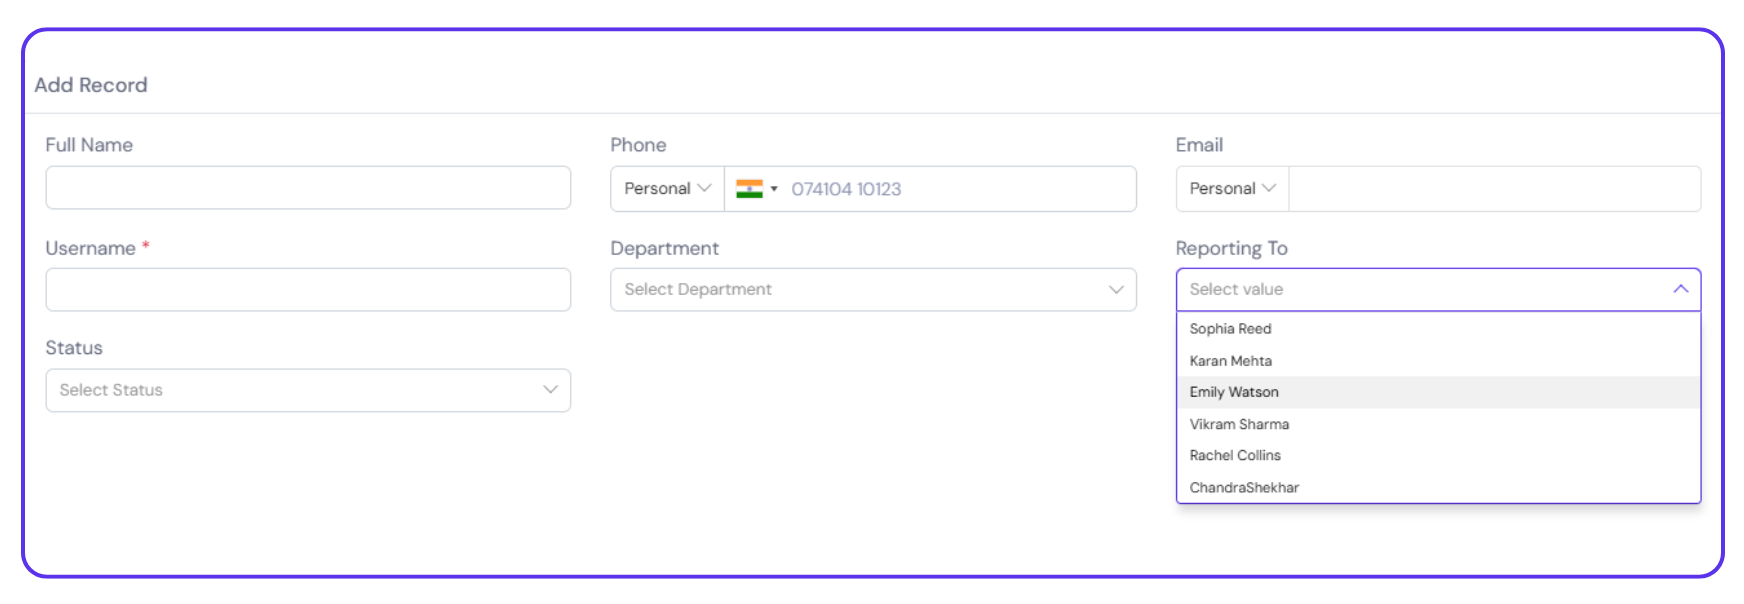Click the Reporting To search box
This screenshot has width=1744, height=604.
(1420, 289)
